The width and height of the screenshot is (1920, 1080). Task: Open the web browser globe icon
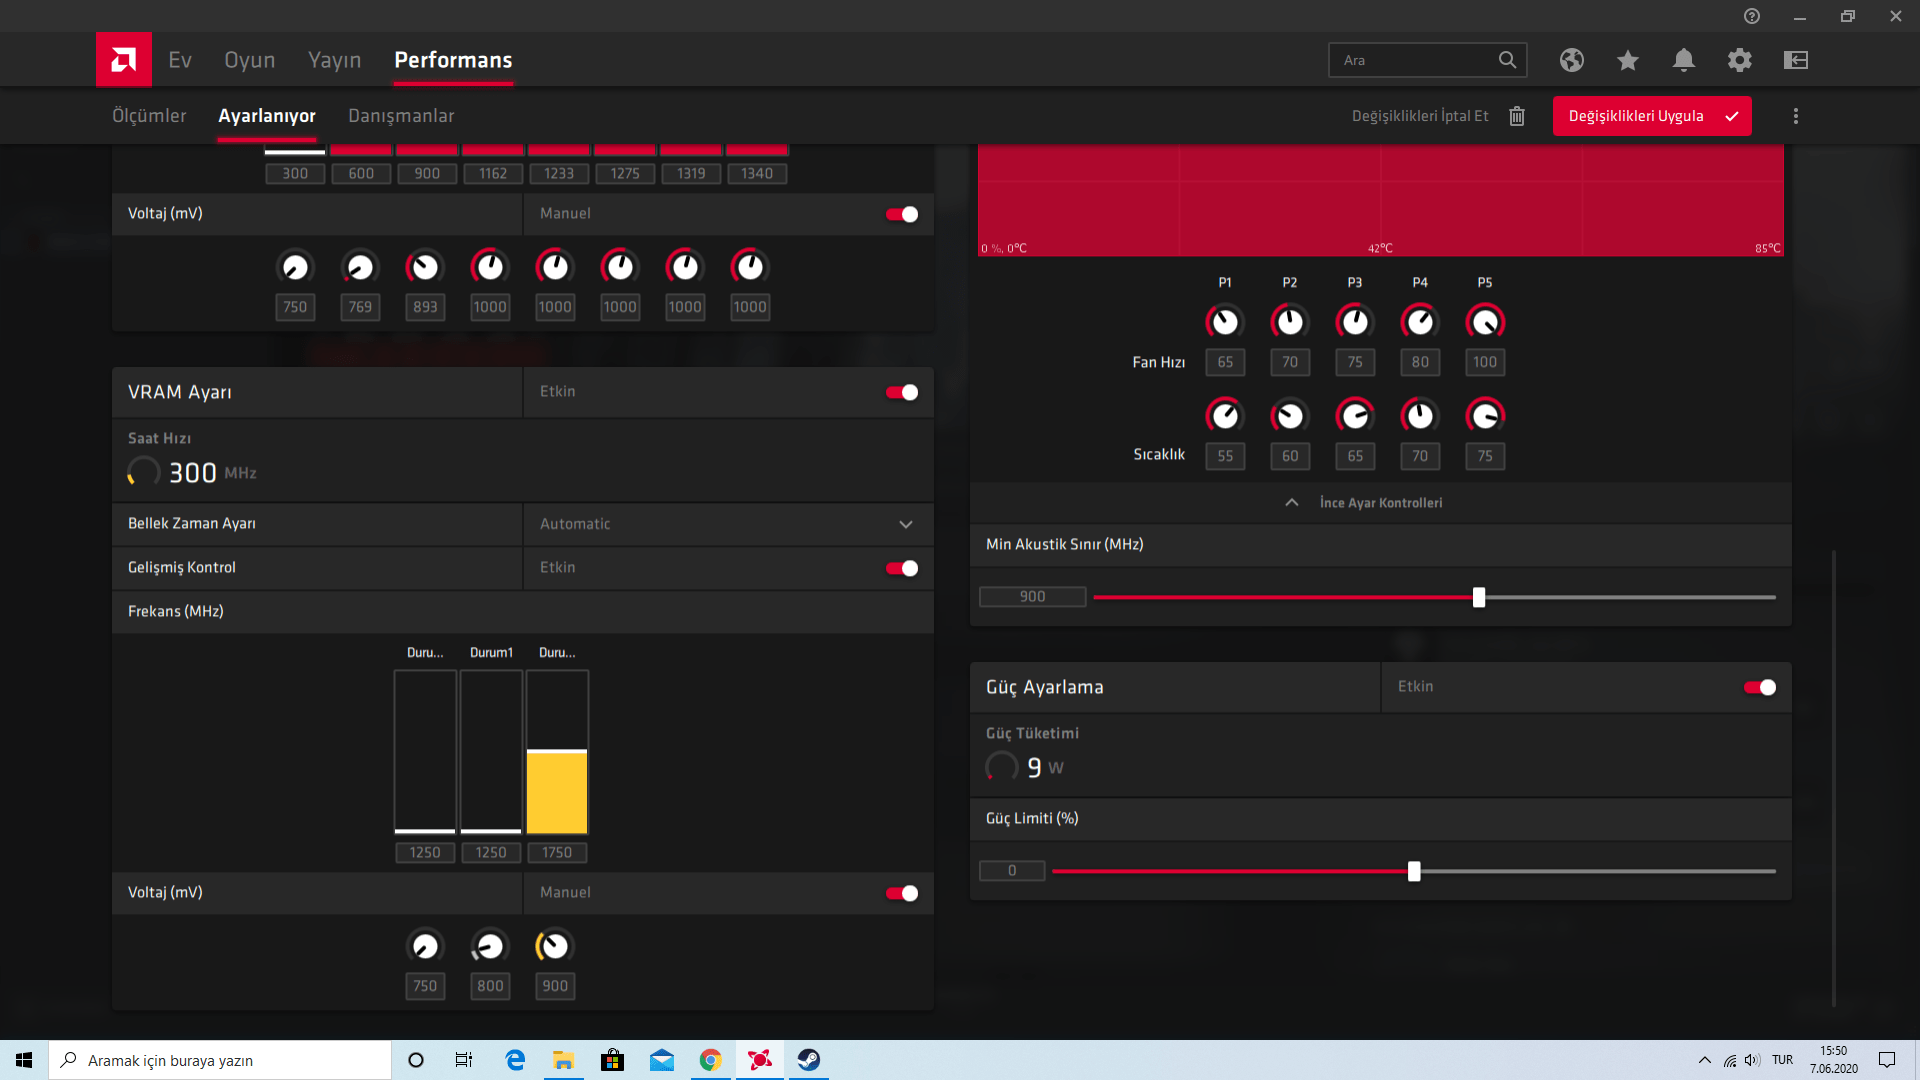click(x=1571, y=60)
